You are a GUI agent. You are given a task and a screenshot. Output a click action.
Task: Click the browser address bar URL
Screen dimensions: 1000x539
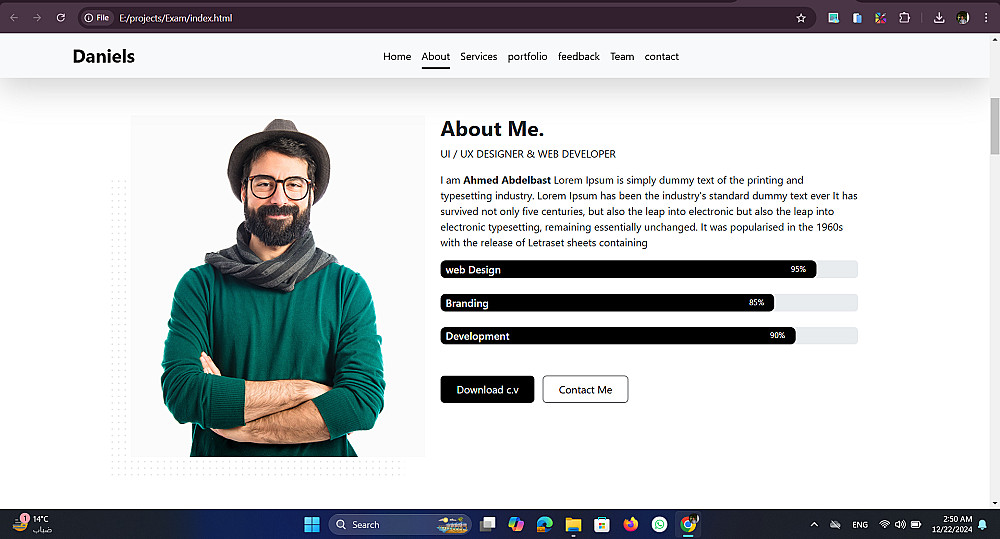[176, 18]
